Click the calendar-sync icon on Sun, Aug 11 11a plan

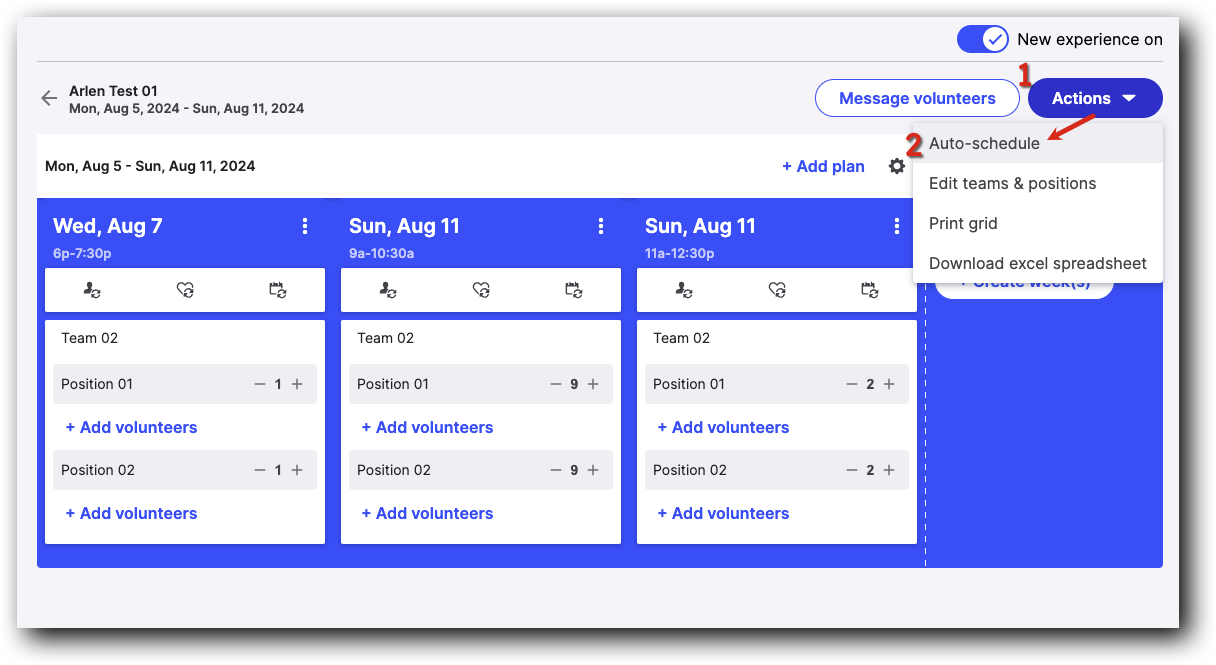pyautogui.click(x=870, y=290)
